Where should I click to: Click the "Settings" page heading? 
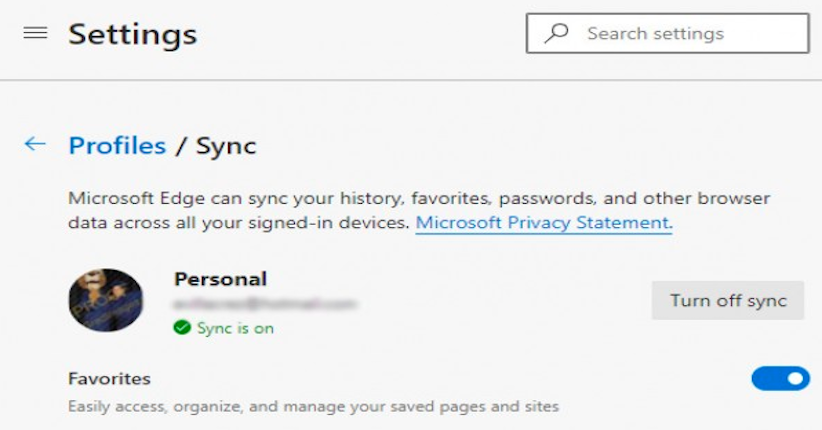click(133, 35)
